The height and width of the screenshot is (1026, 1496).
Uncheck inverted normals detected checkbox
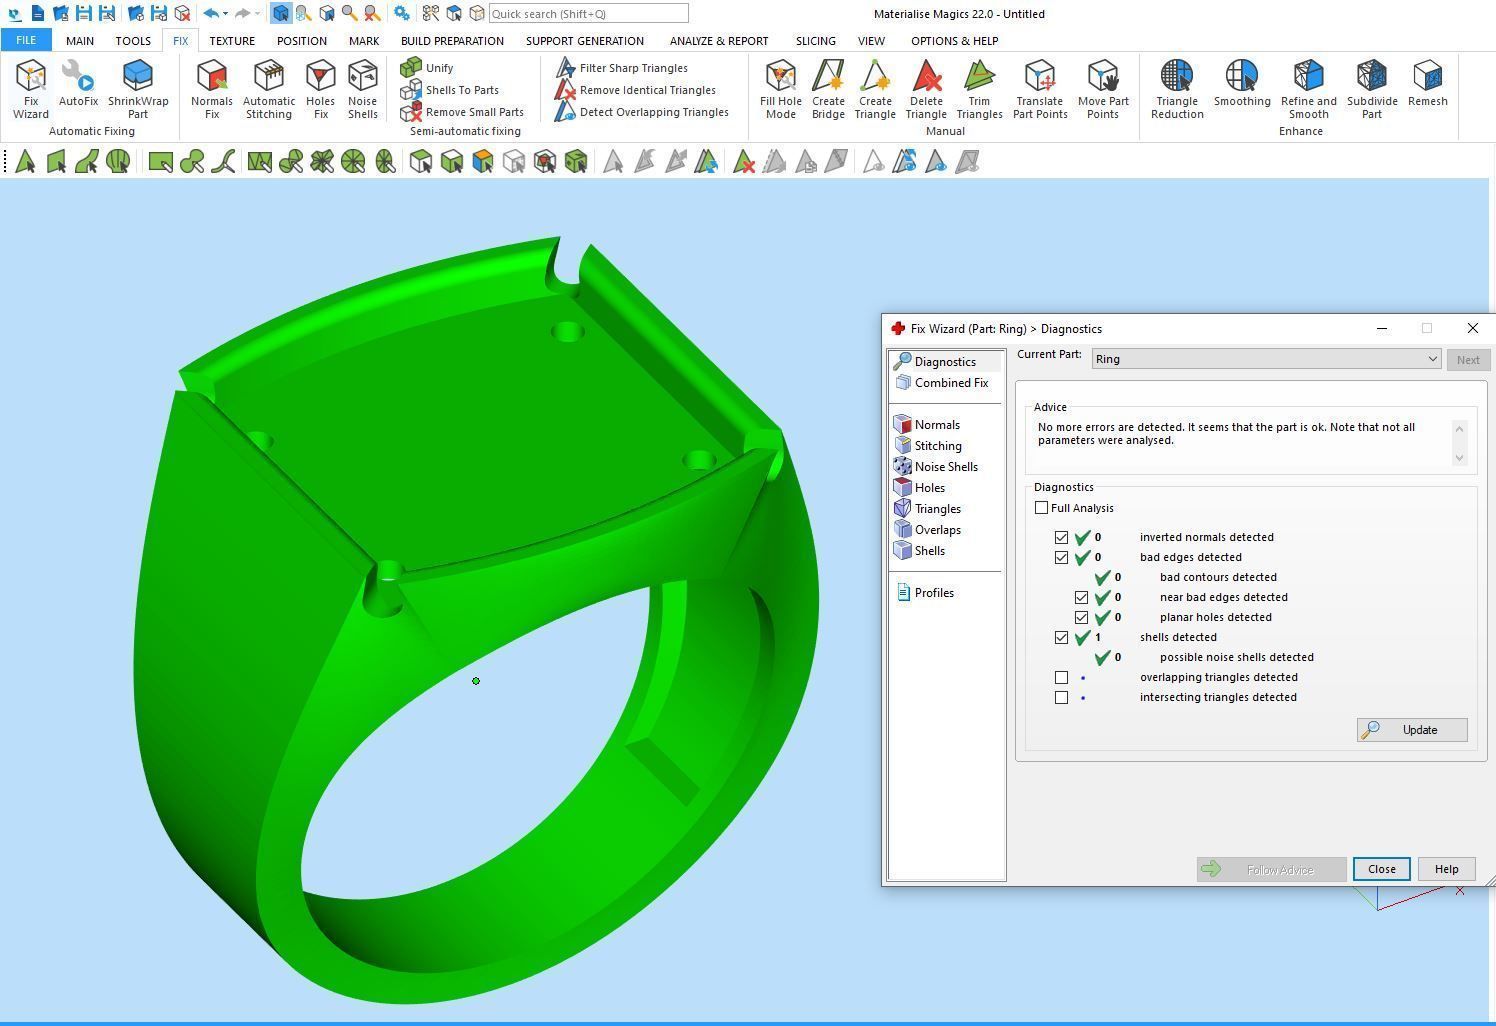tap(1061, 537)
